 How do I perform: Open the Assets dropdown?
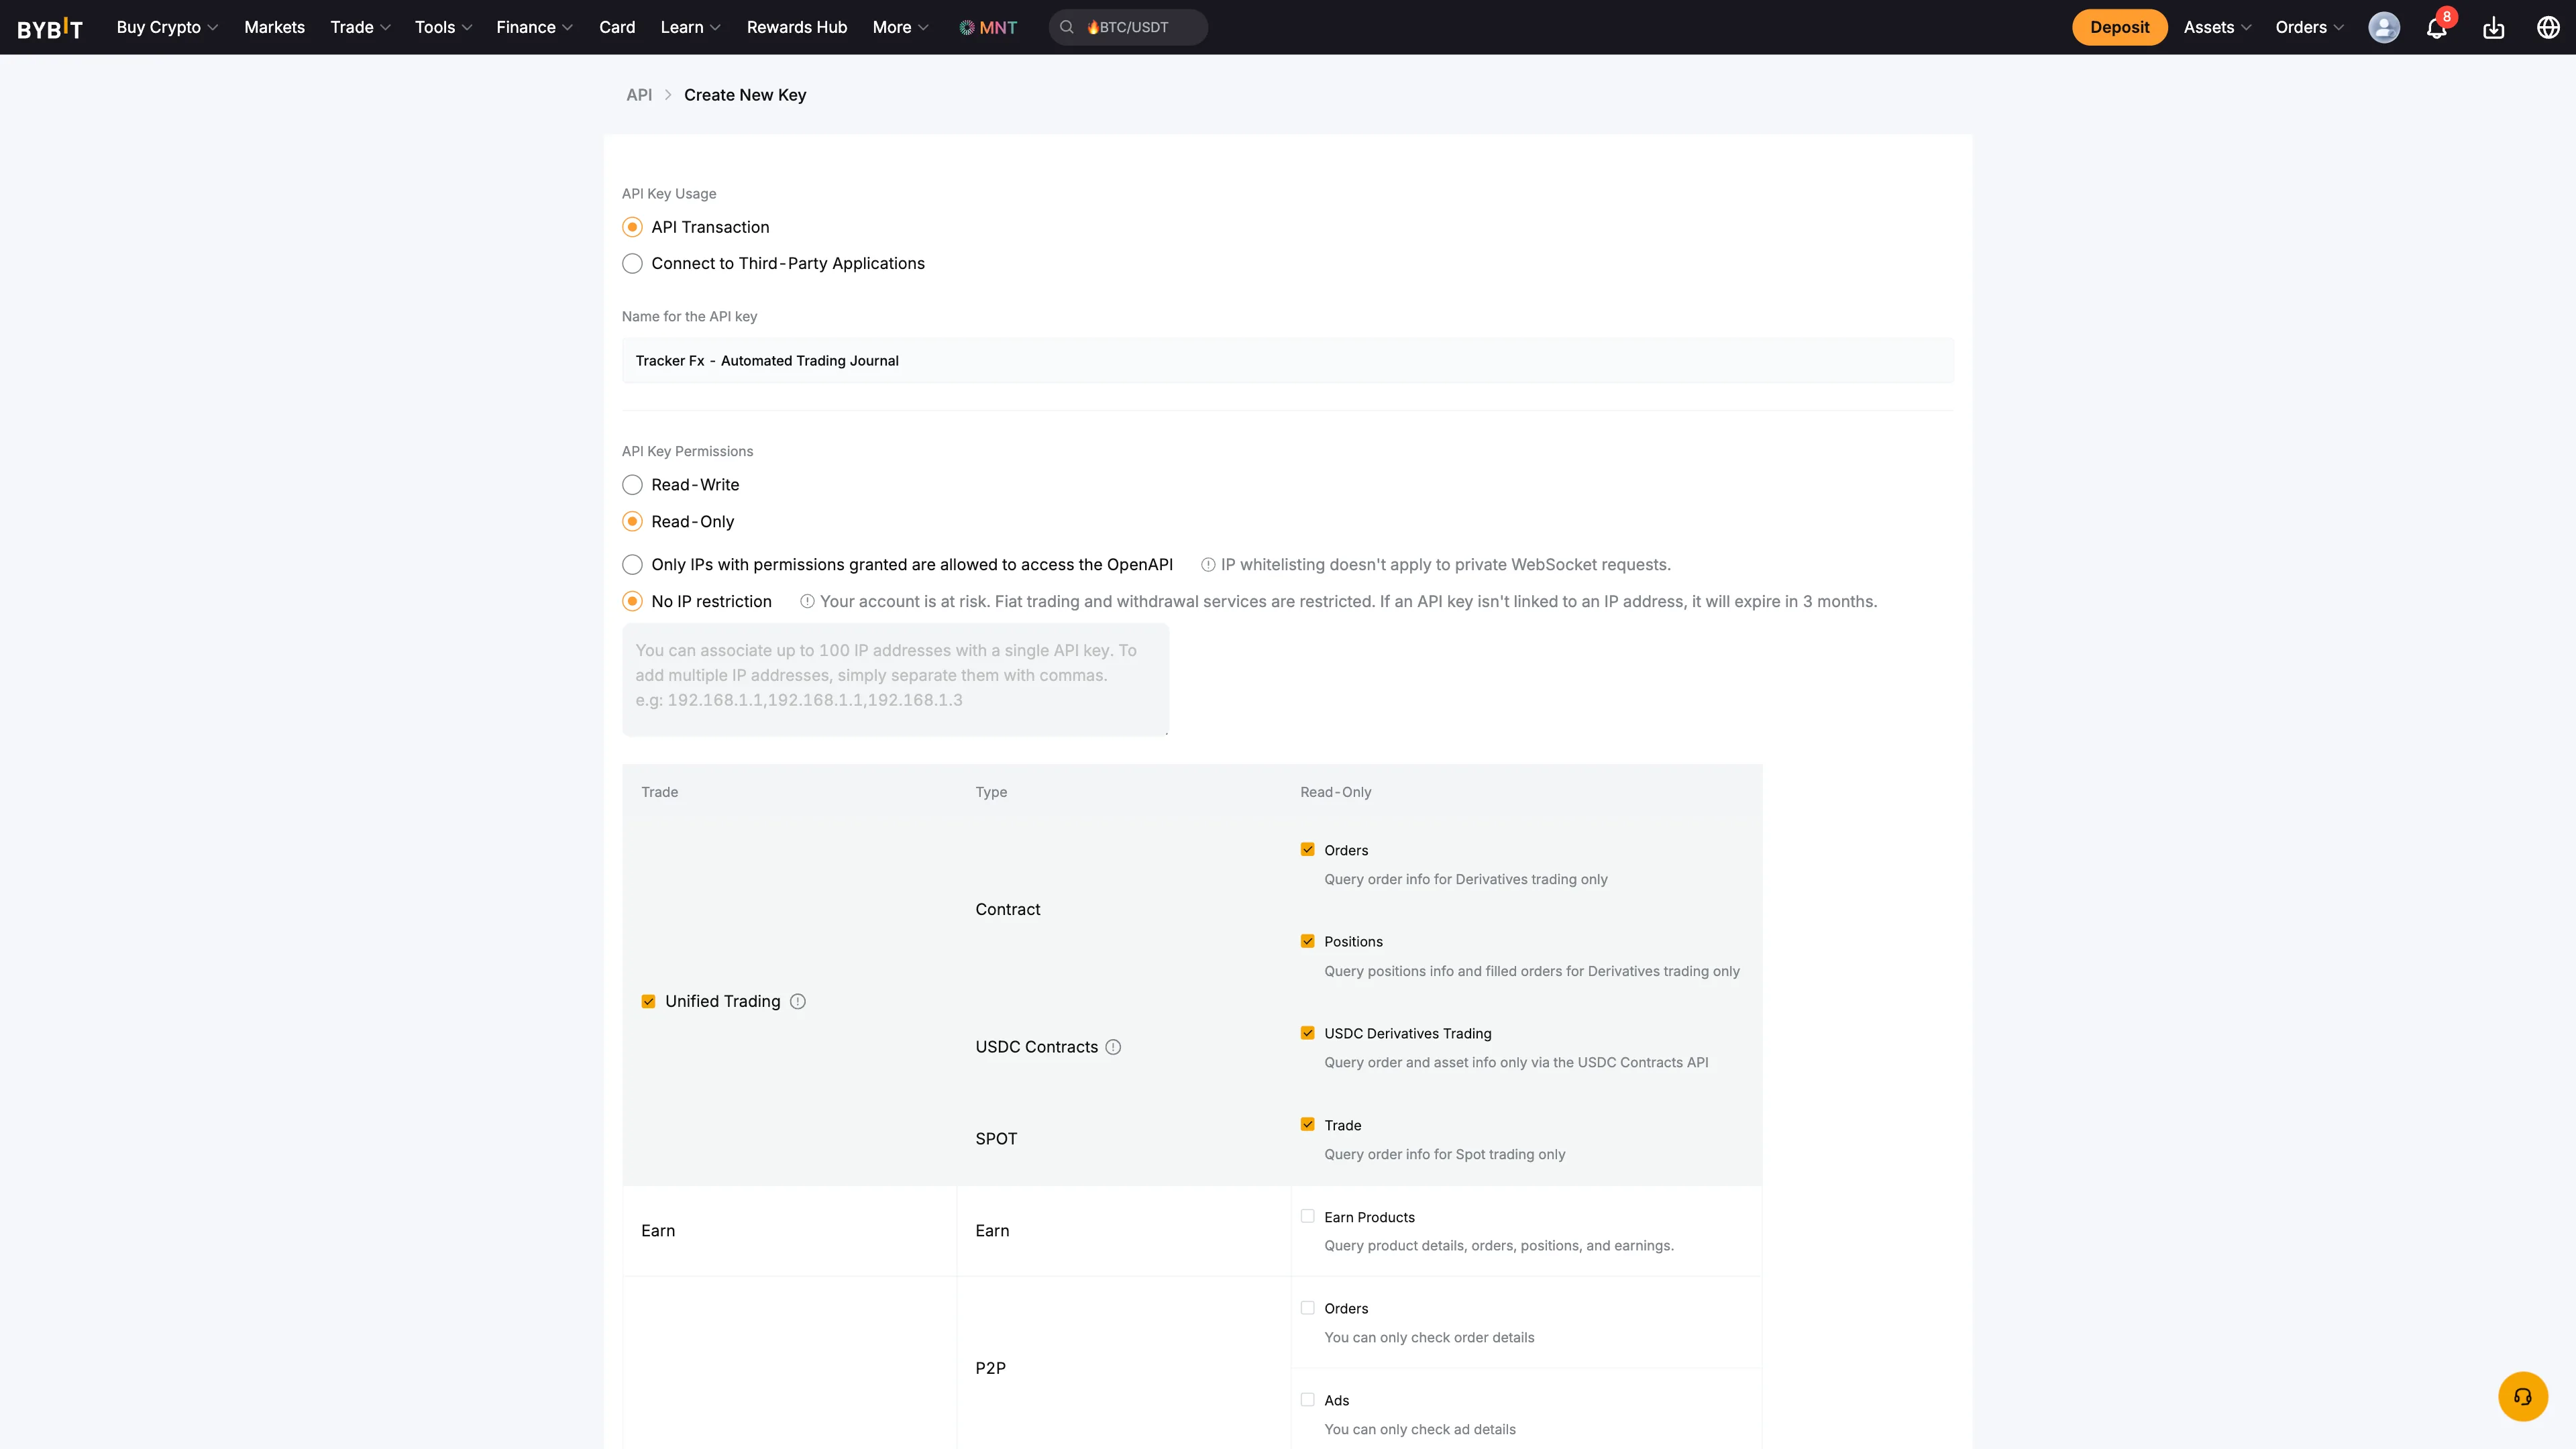2217,27
